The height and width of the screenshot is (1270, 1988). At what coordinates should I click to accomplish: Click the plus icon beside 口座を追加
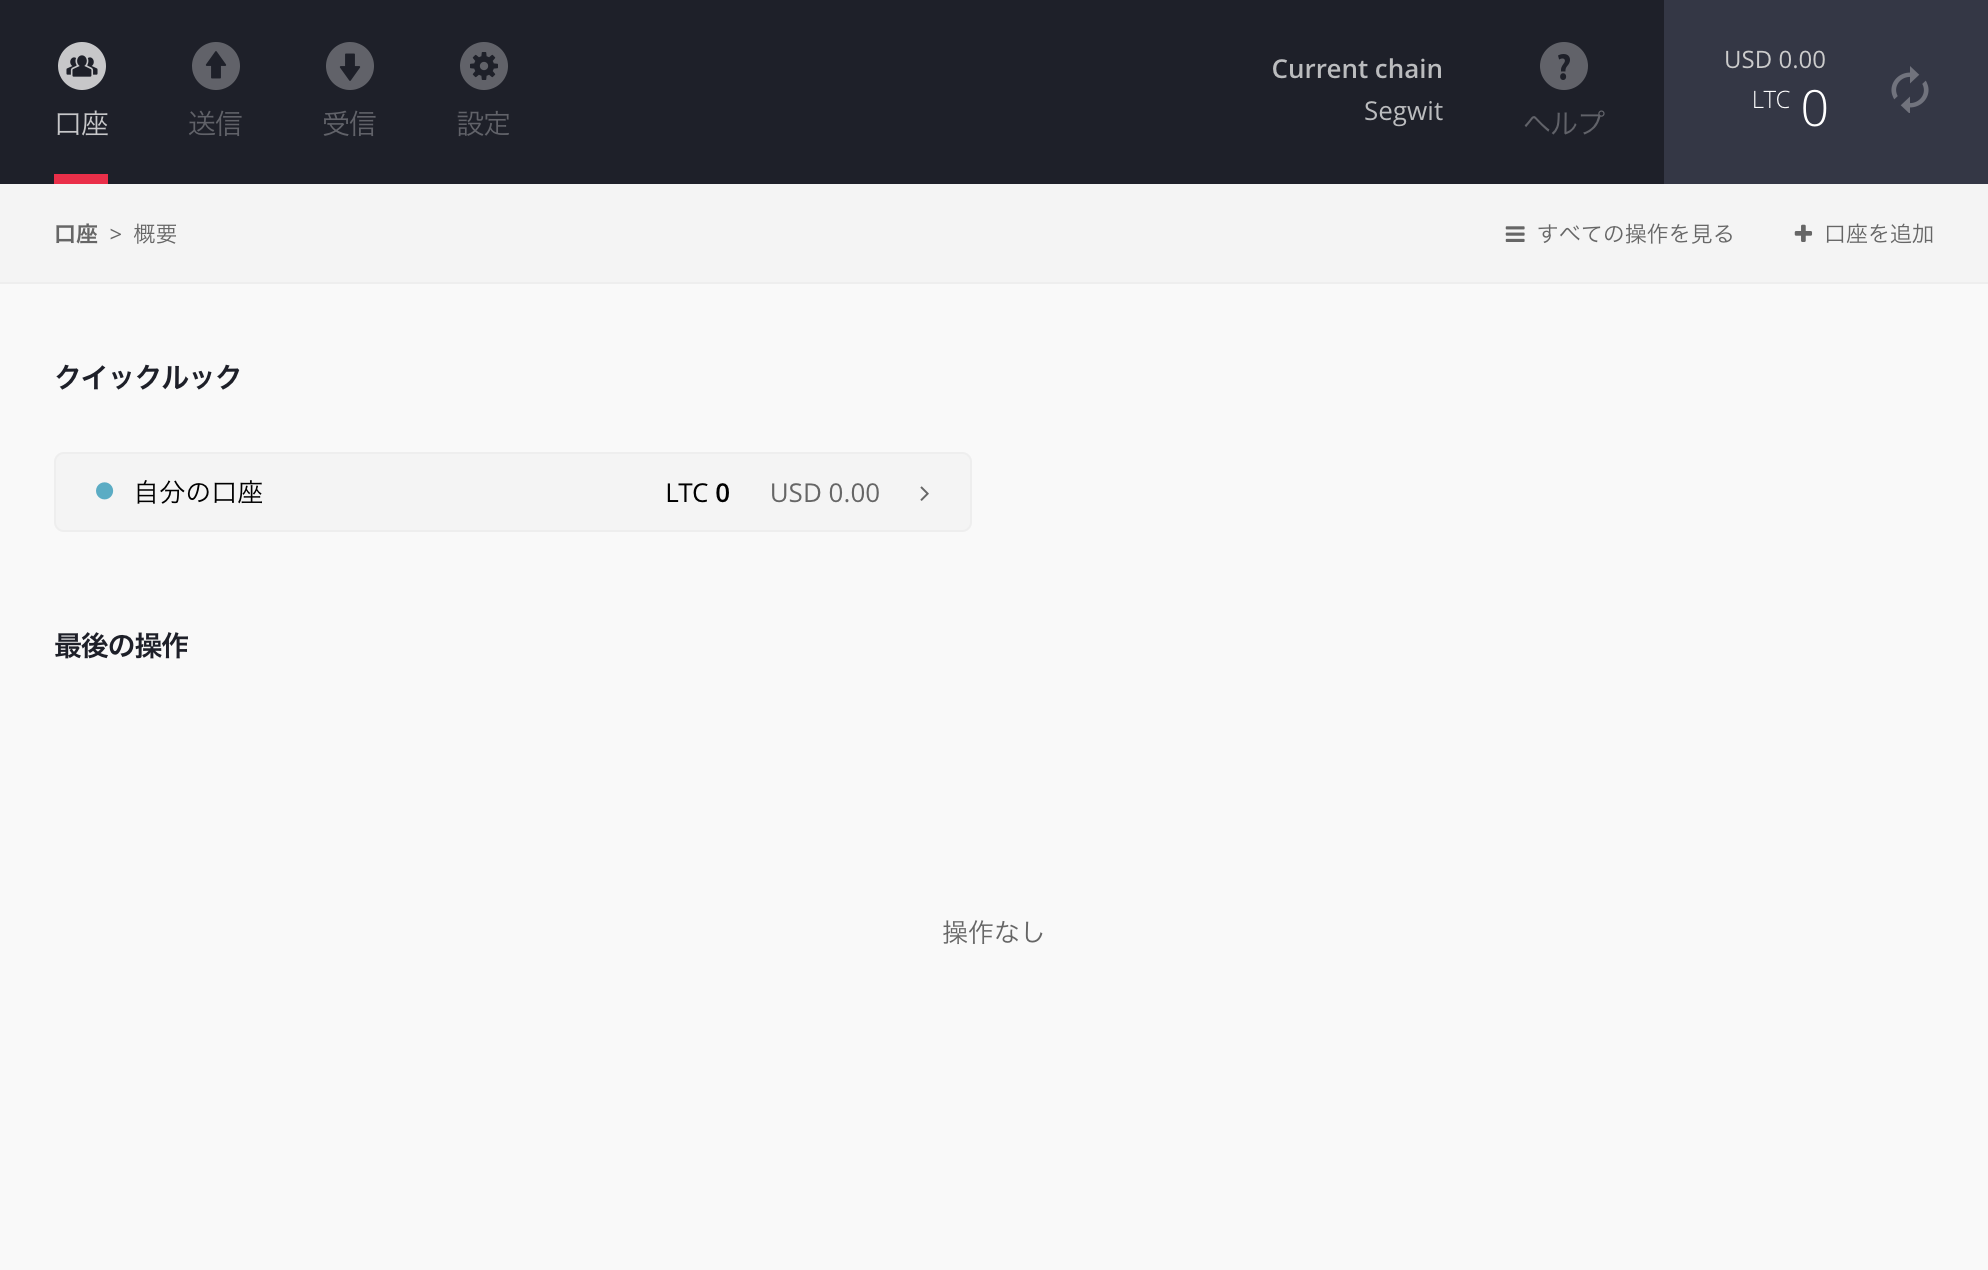pos(1803,233)
